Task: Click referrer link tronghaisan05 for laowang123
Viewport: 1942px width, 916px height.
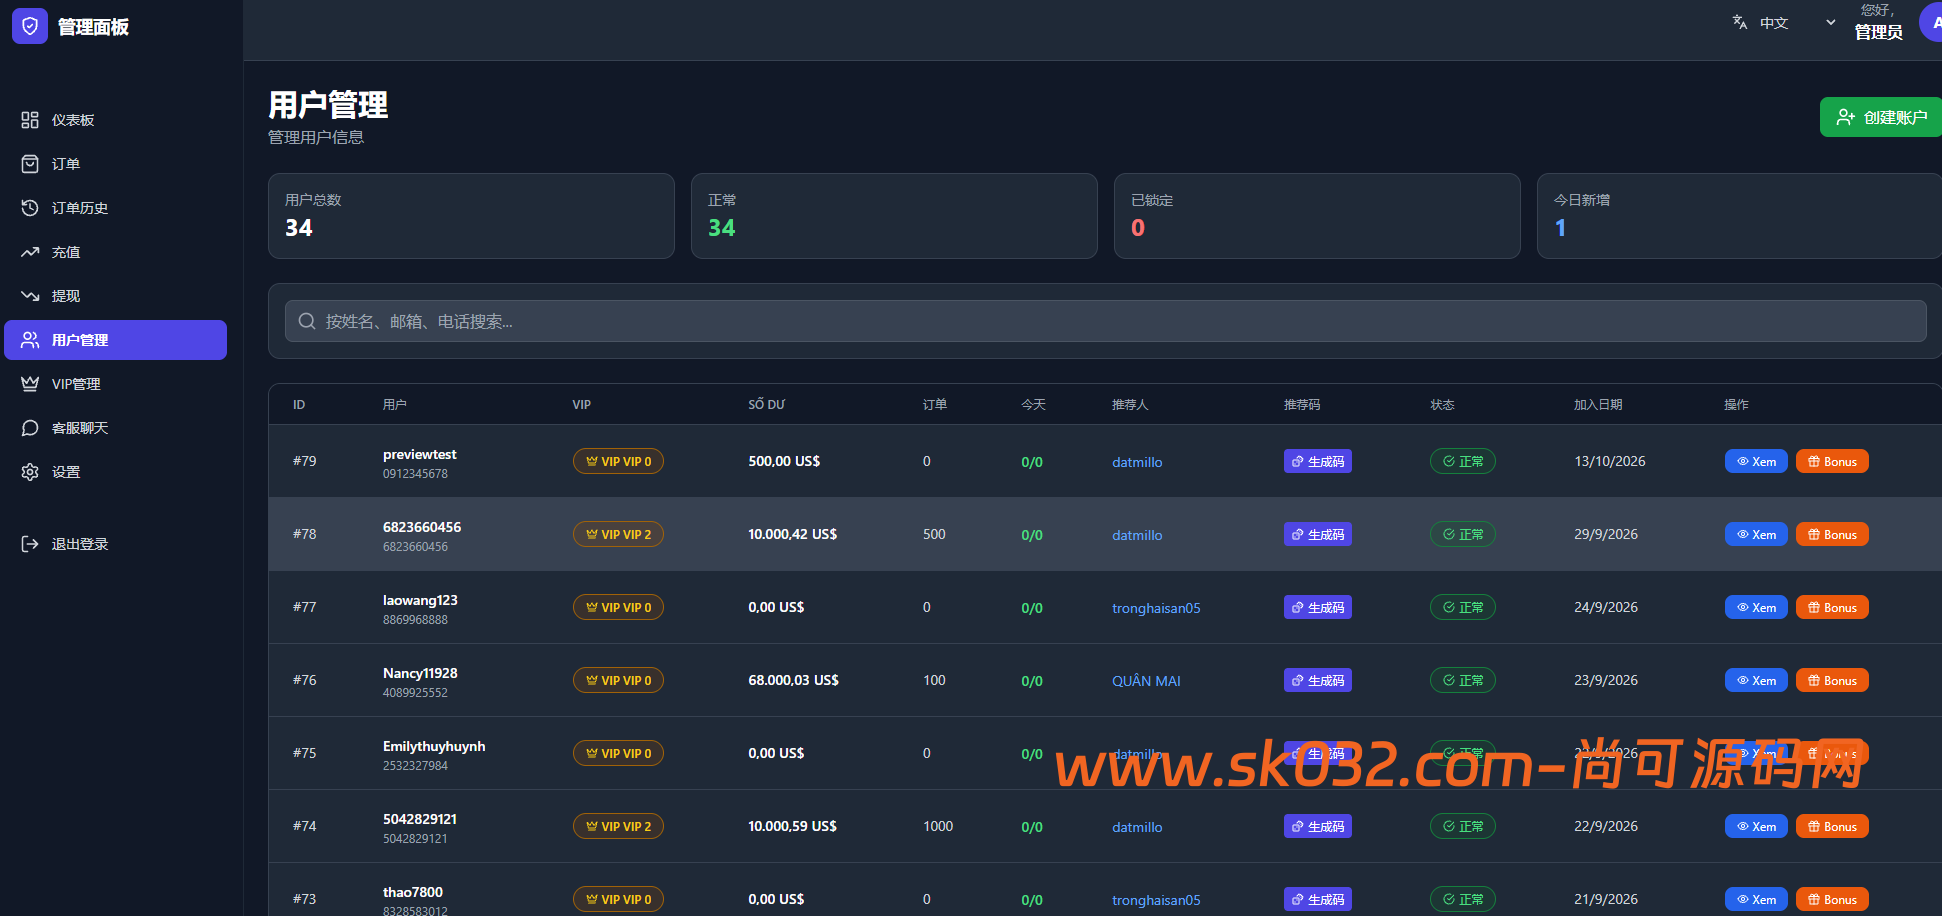Action: 1156,608
